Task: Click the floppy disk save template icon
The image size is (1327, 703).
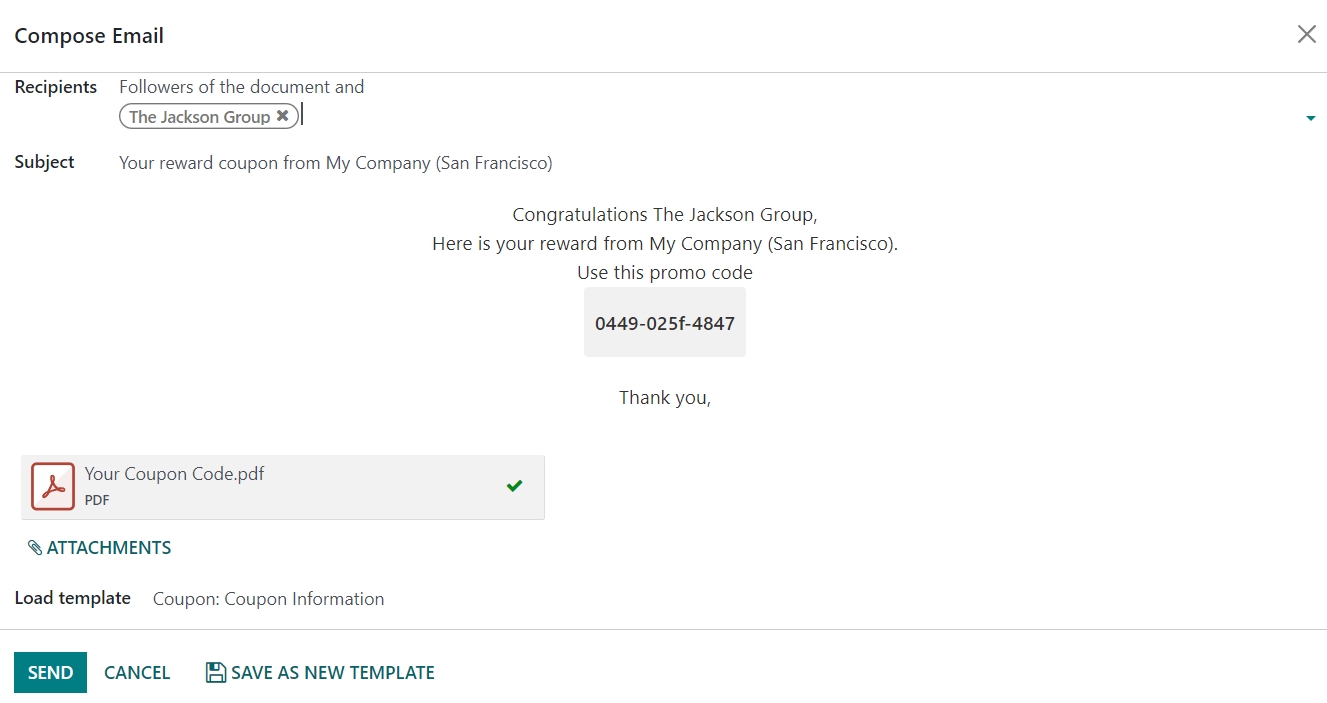Action: (215, 673)
